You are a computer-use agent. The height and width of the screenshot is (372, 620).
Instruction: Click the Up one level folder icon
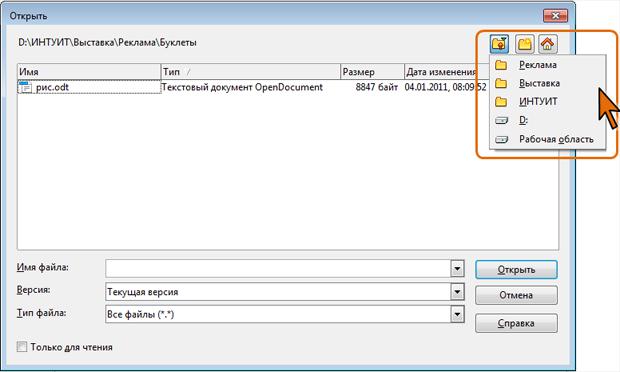pos(499,44)
